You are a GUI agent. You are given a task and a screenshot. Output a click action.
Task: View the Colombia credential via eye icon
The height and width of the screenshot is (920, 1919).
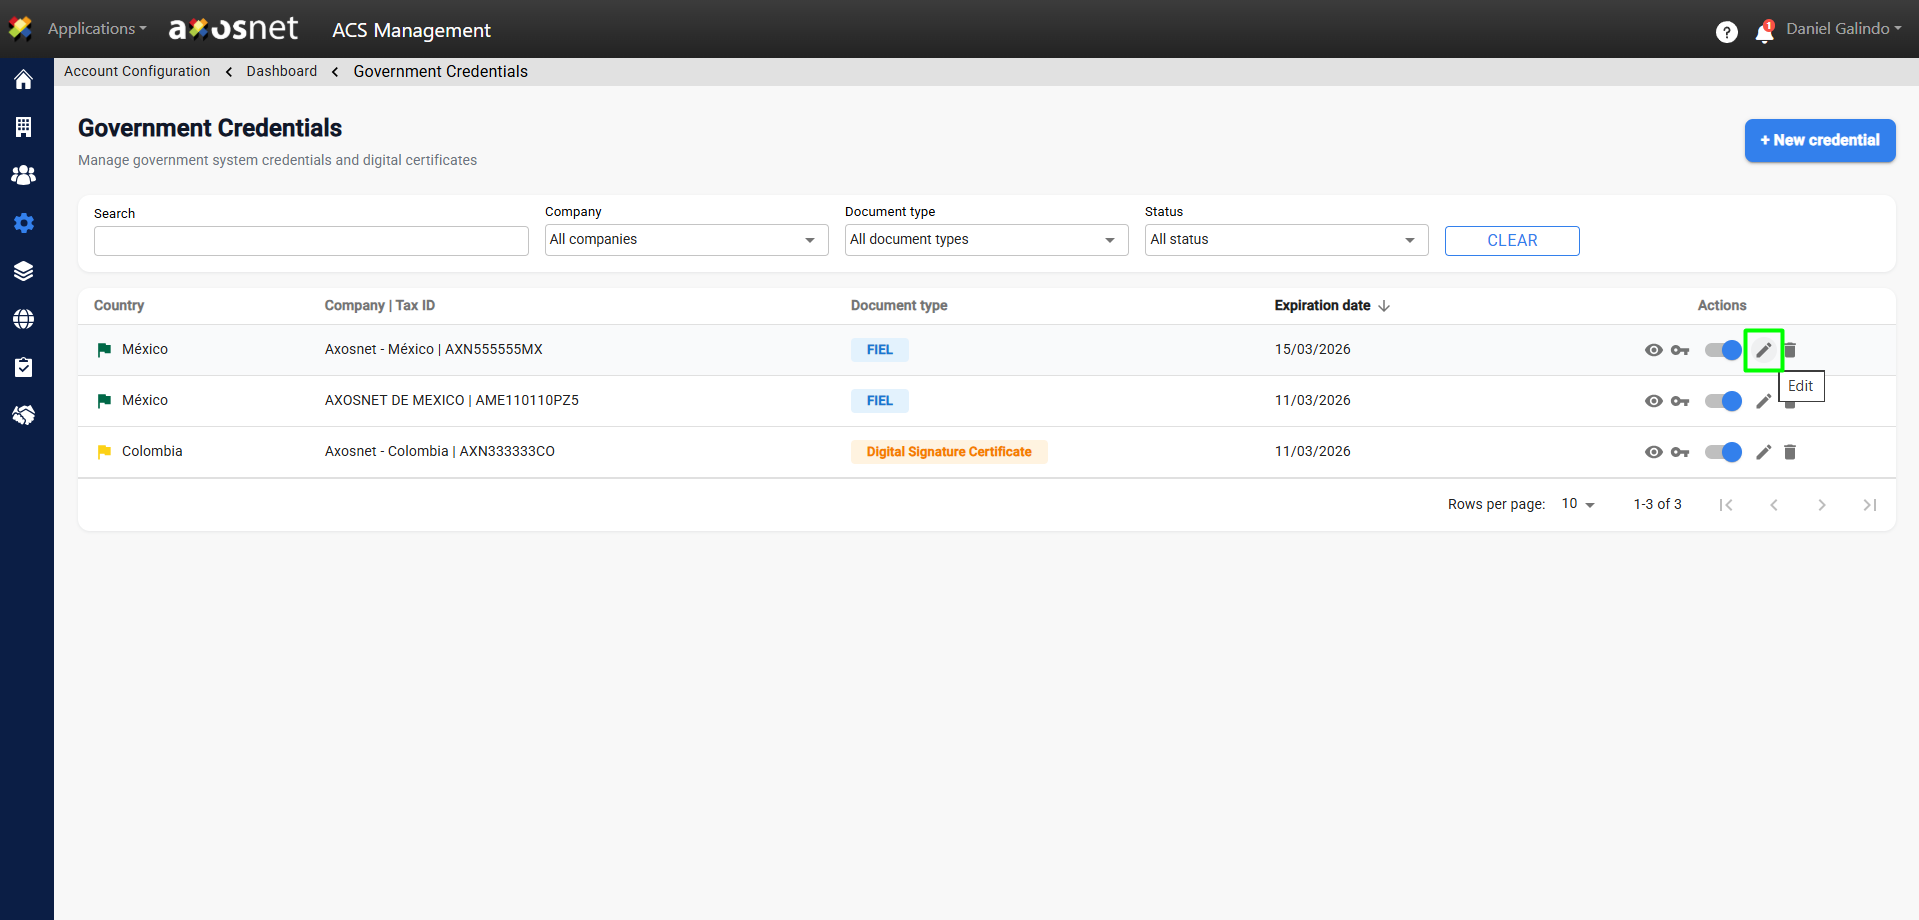click(1654, 452)
